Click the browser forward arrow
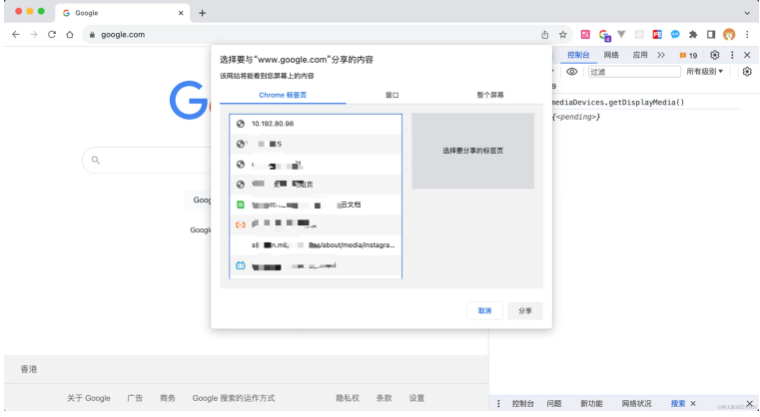Image resolution: width=760 pixels, height=417 pixels. point(33,34)
